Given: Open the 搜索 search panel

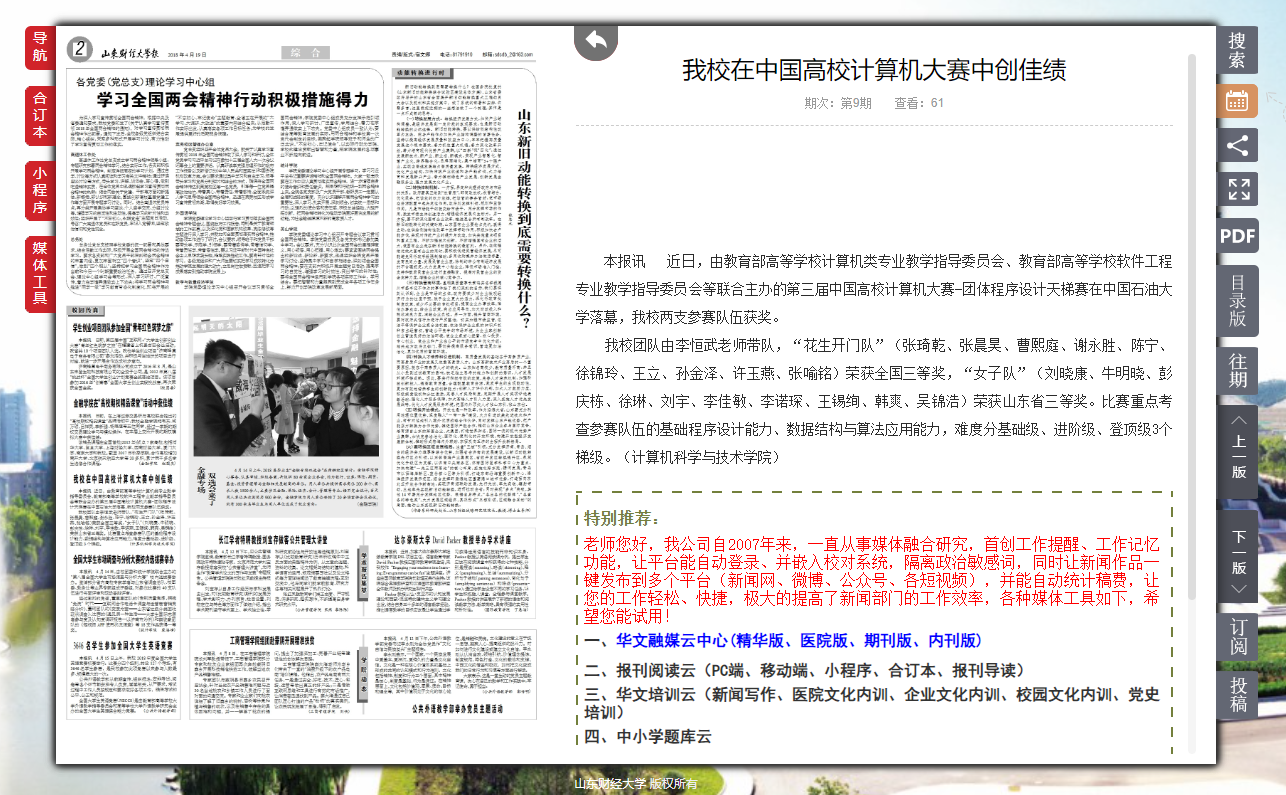Looking at the screenshot, I should click(x=1237, y=50).
